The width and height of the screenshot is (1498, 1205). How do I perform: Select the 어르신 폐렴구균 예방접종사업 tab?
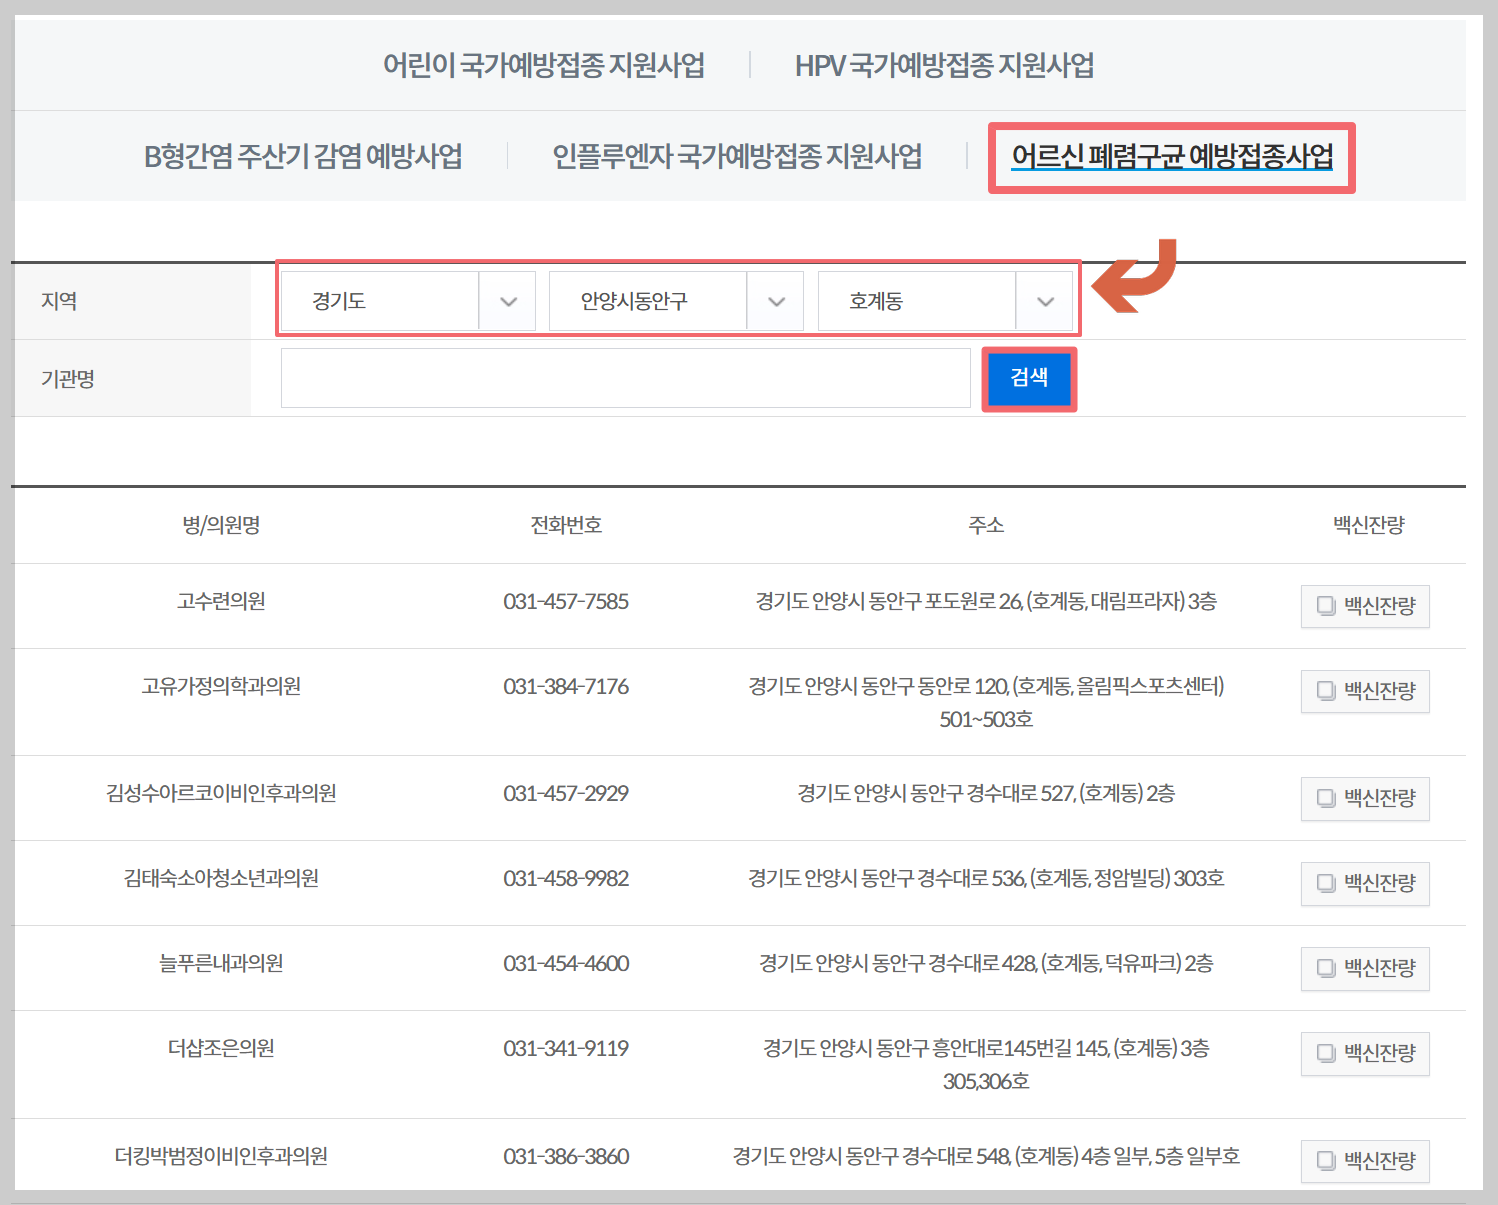point(1172,157)
